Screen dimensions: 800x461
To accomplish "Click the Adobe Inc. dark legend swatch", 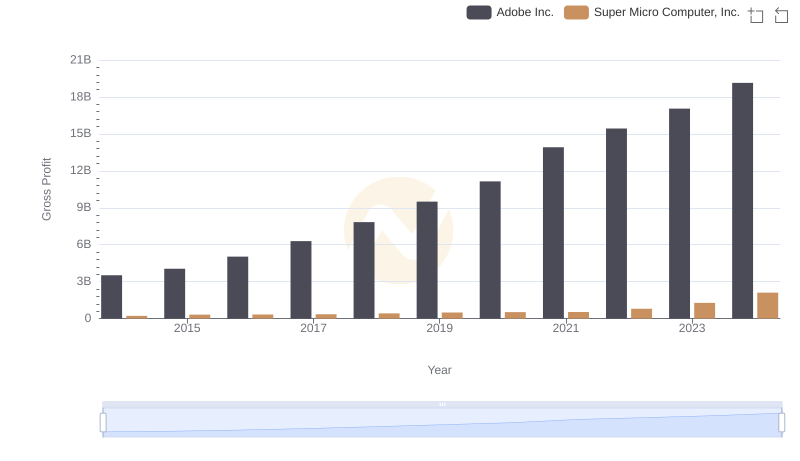I will (x=479, y=12).
